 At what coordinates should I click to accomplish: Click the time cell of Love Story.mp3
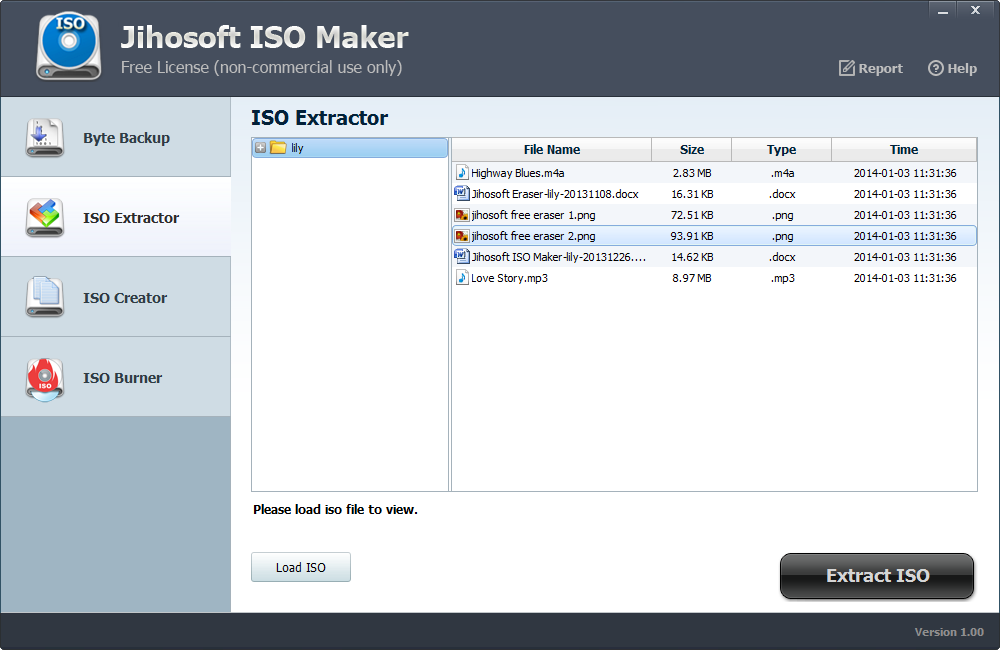coord(905,278)
